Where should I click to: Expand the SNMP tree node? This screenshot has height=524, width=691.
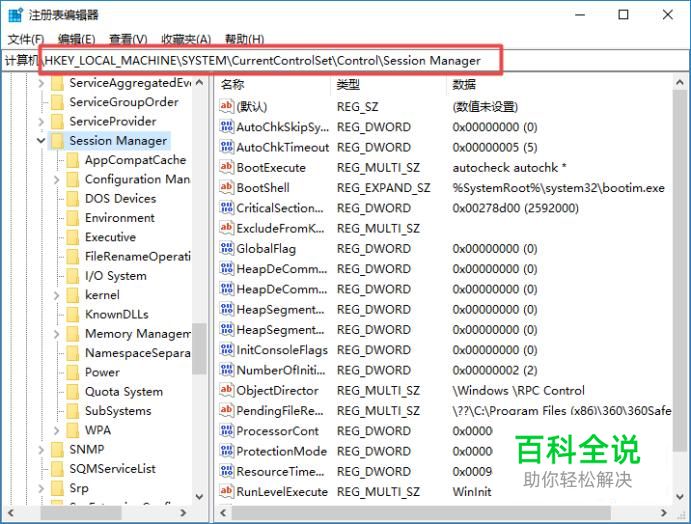[x=41, y=450]
